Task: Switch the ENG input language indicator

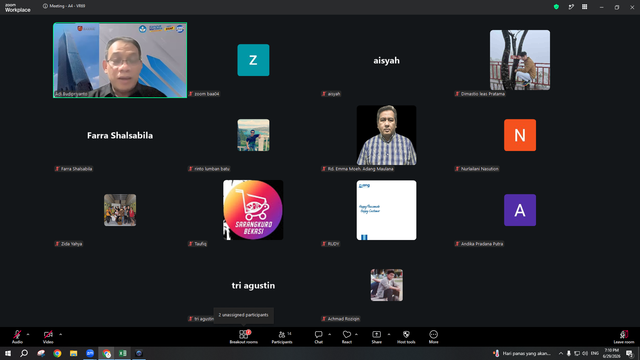Action: pyautogui.click(x=595, y=353)
